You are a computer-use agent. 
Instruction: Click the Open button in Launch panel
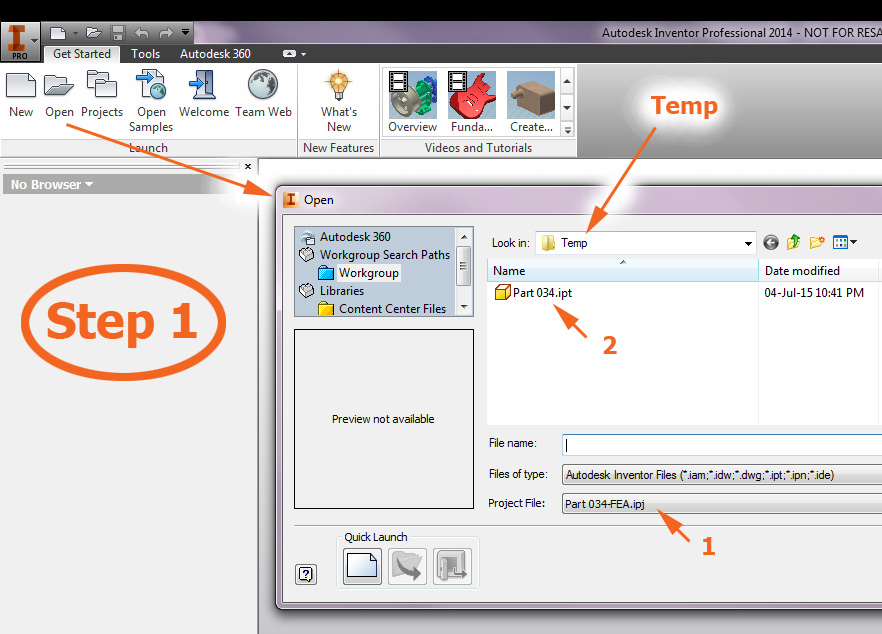click(59, 95)
